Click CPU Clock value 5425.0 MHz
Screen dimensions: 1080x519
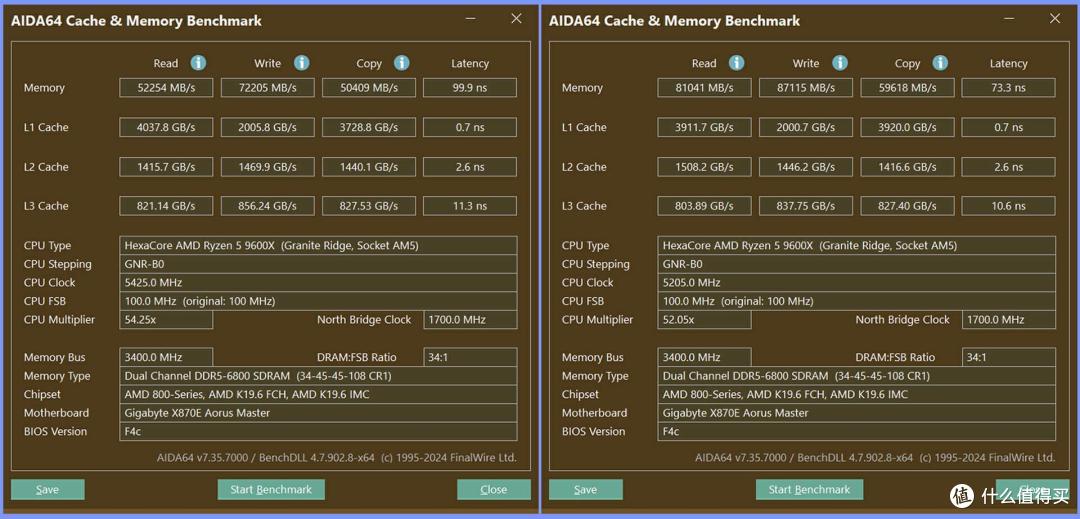pos(318,283)
